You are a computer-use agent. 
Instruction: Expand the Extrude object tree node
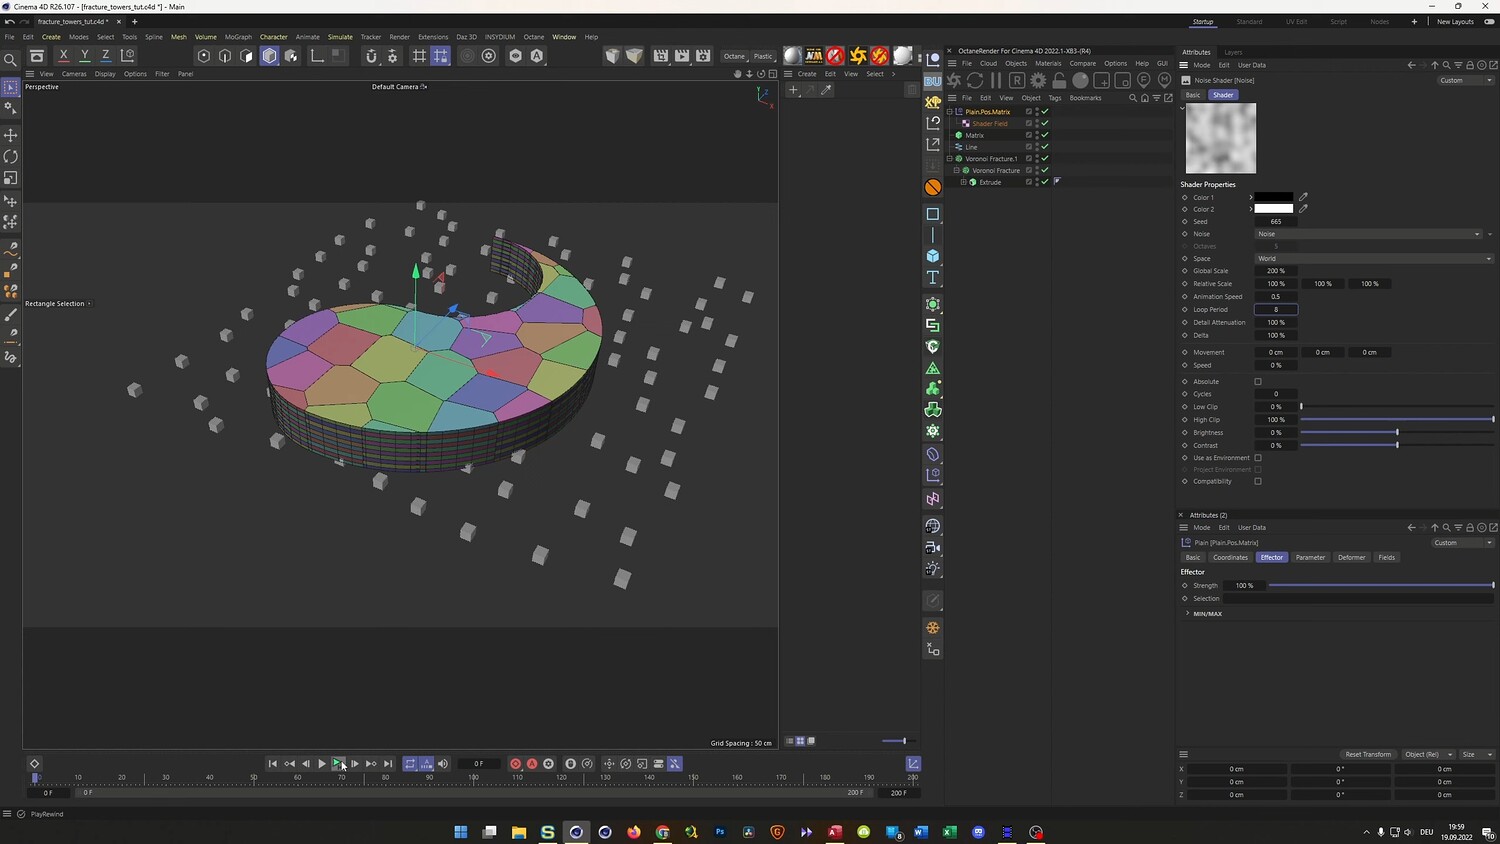[x=963, y=182]
